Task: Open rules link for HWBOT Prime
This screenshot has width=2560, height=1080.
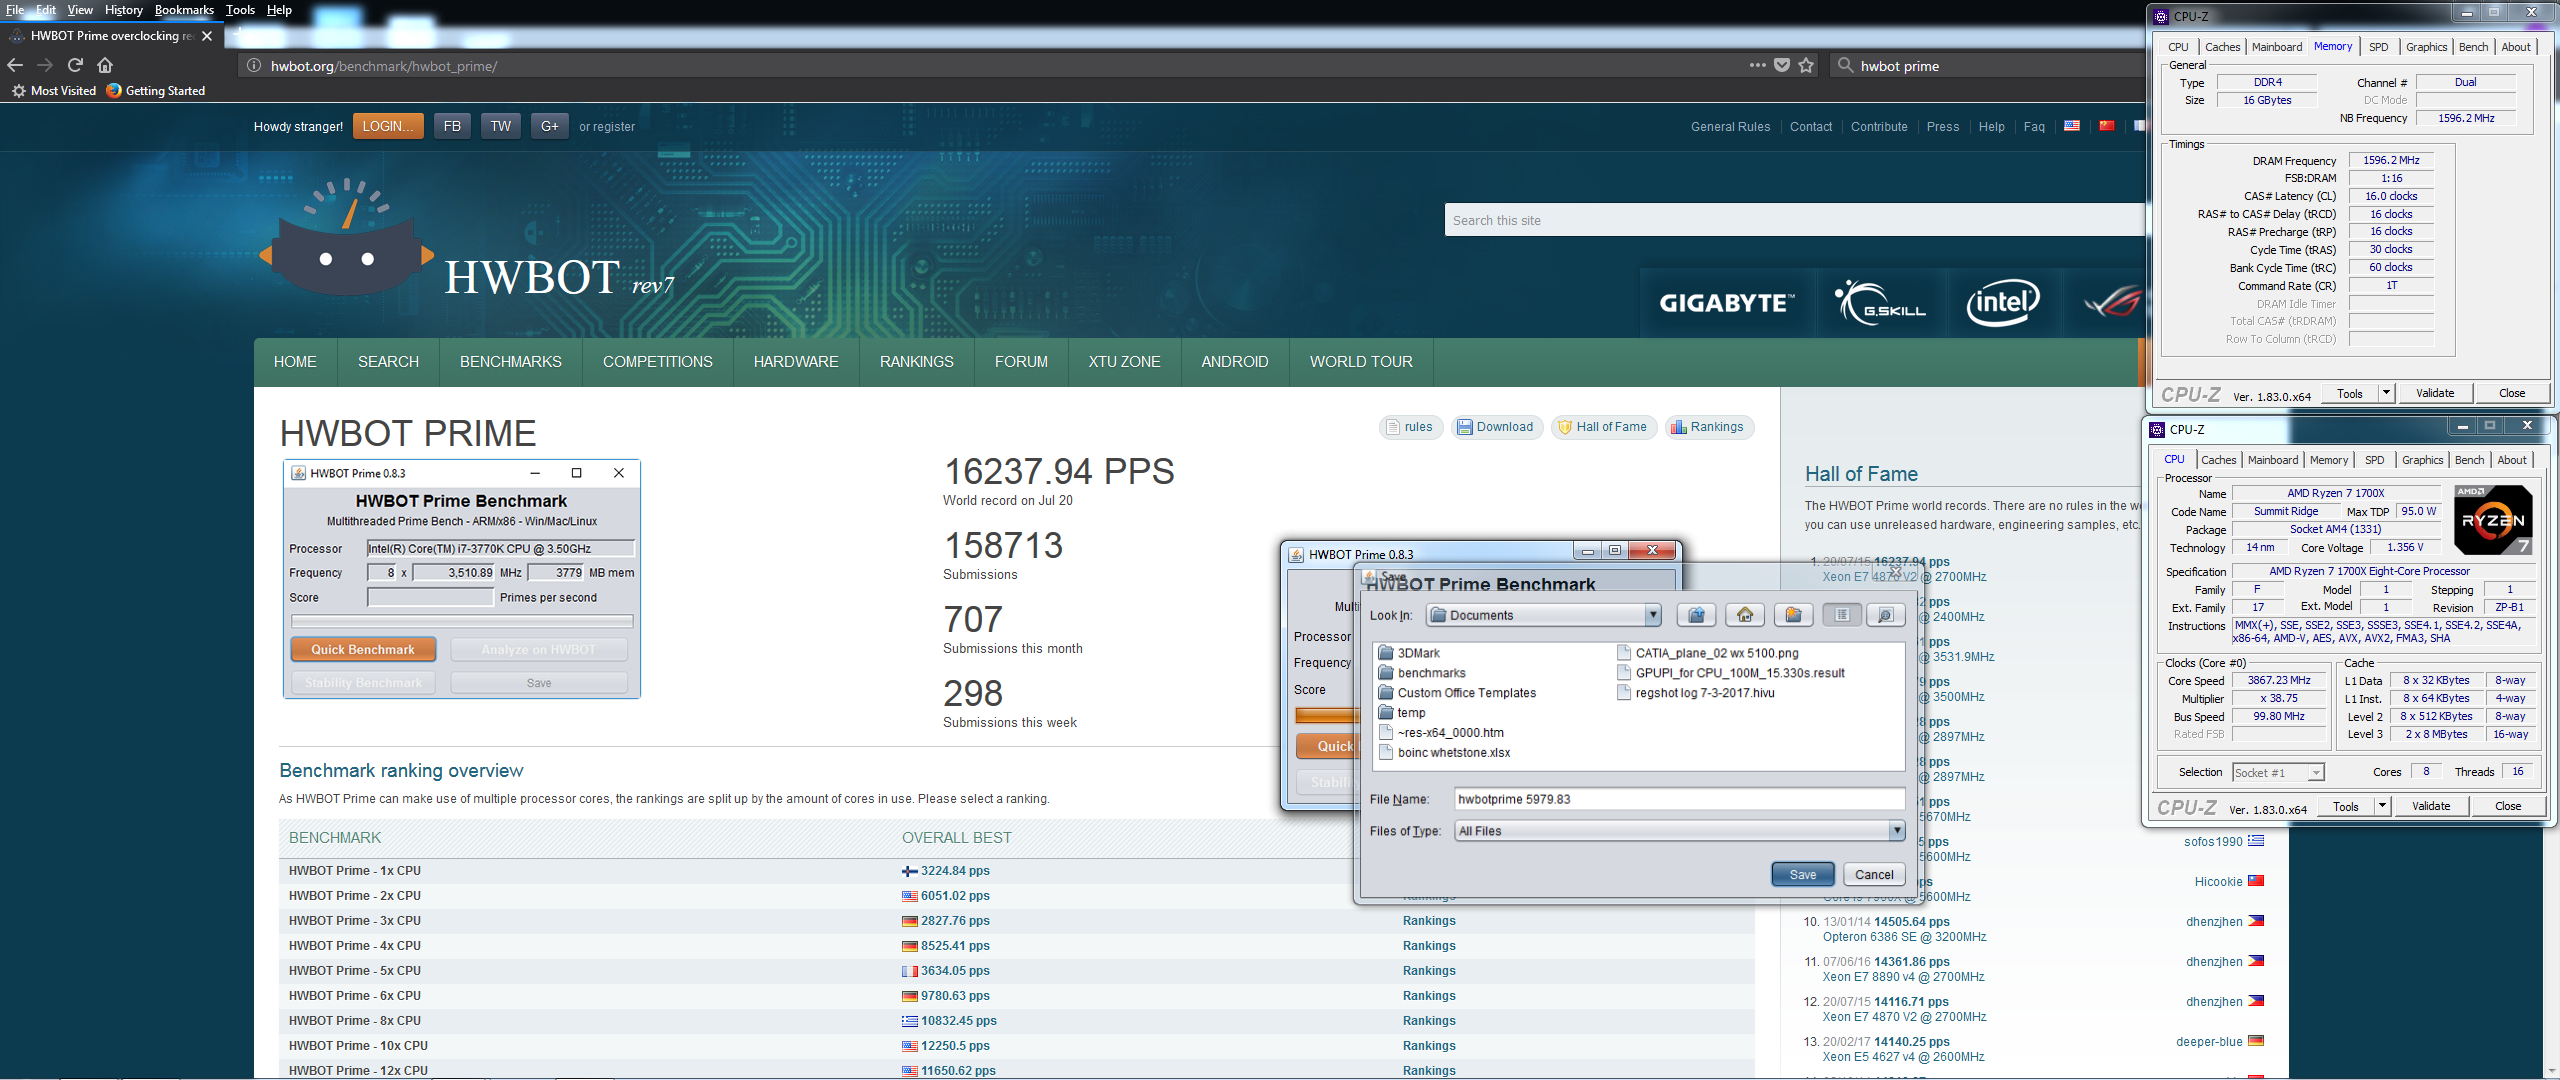Action: (1411, 427)
